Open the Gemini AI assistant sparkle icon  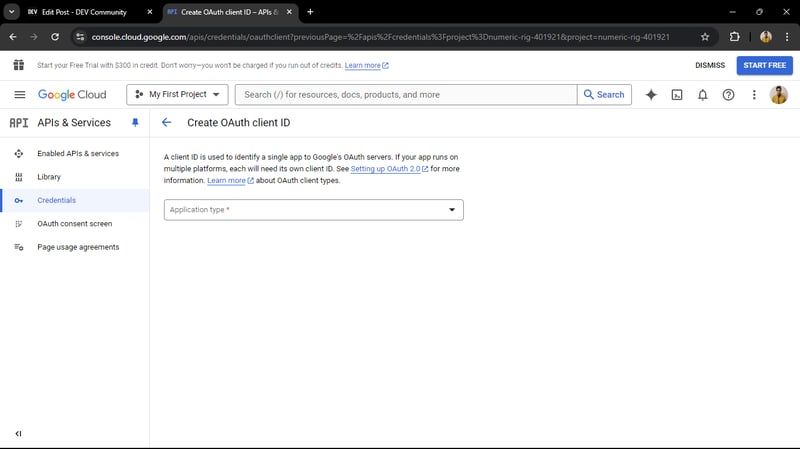pyautogui.click(x=651, y=94)
